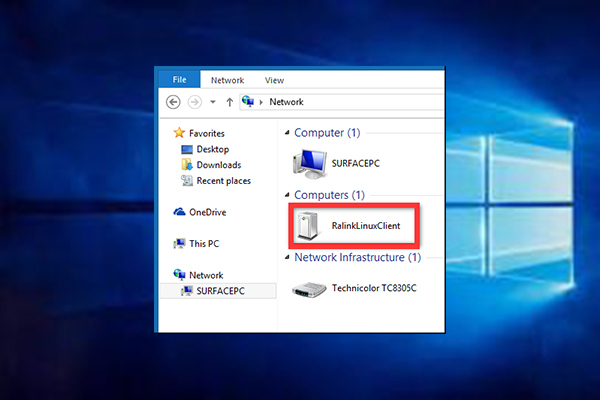This screenshot has width=600, height=400.
Task: Collapse the Computers (1) group arrow
Action: 287,195
